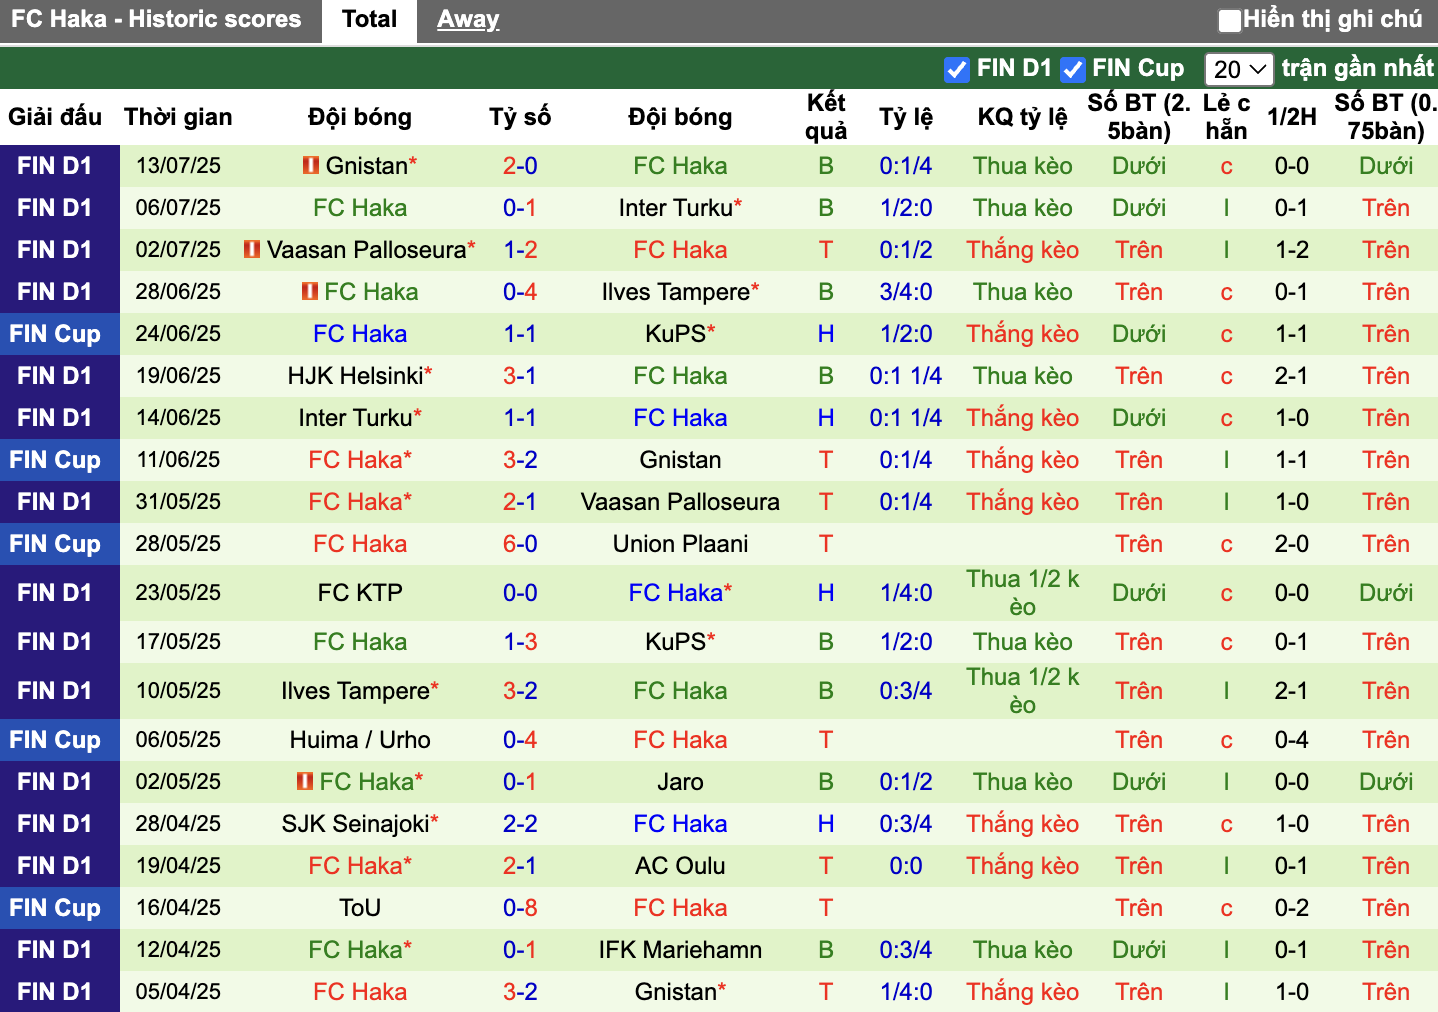This screenshot has height=1012, width=1438.
Task: Select HJK Helsinki in 19/06/25 row
Action: pos(355,376)
